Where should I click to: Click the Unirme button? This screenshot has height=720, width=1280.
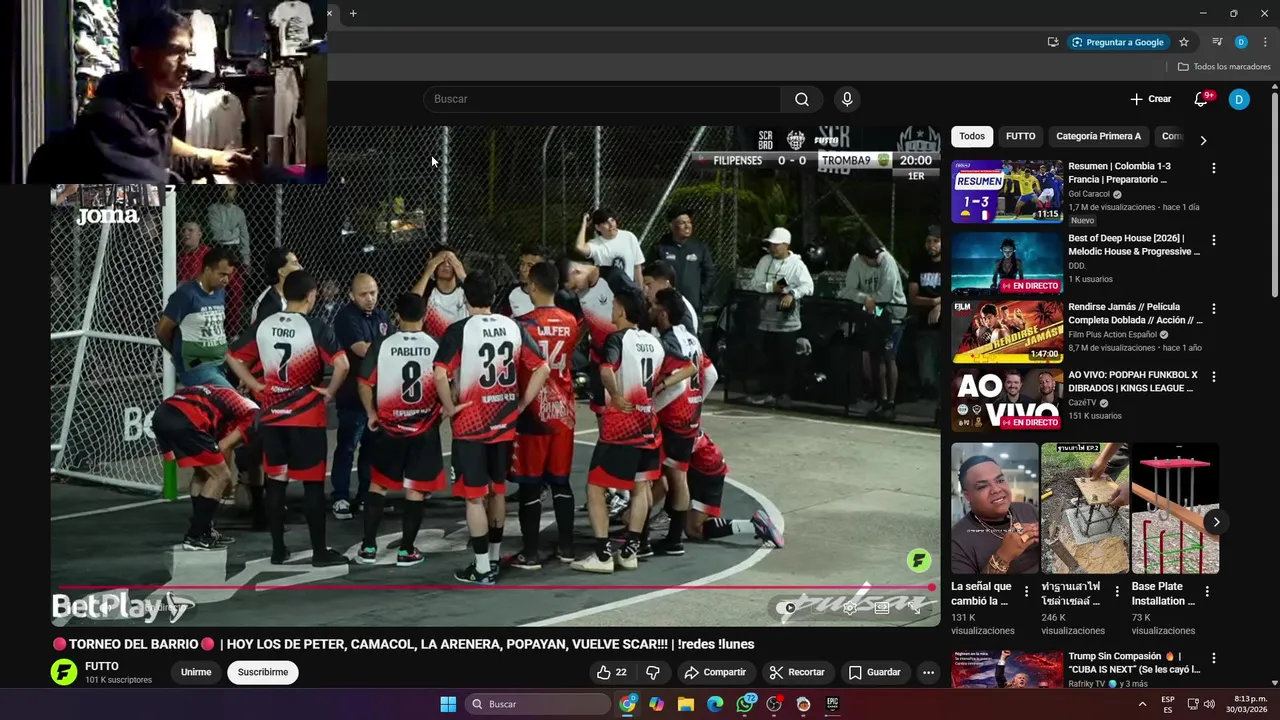tap(196, 672)
